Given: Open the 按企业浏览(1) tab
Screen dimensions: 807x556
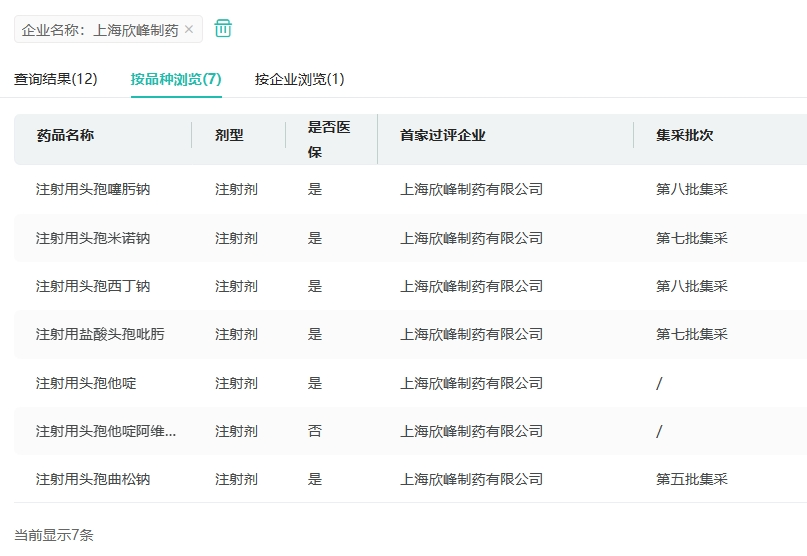Looking at the screenshot, I should pos(299,79).
